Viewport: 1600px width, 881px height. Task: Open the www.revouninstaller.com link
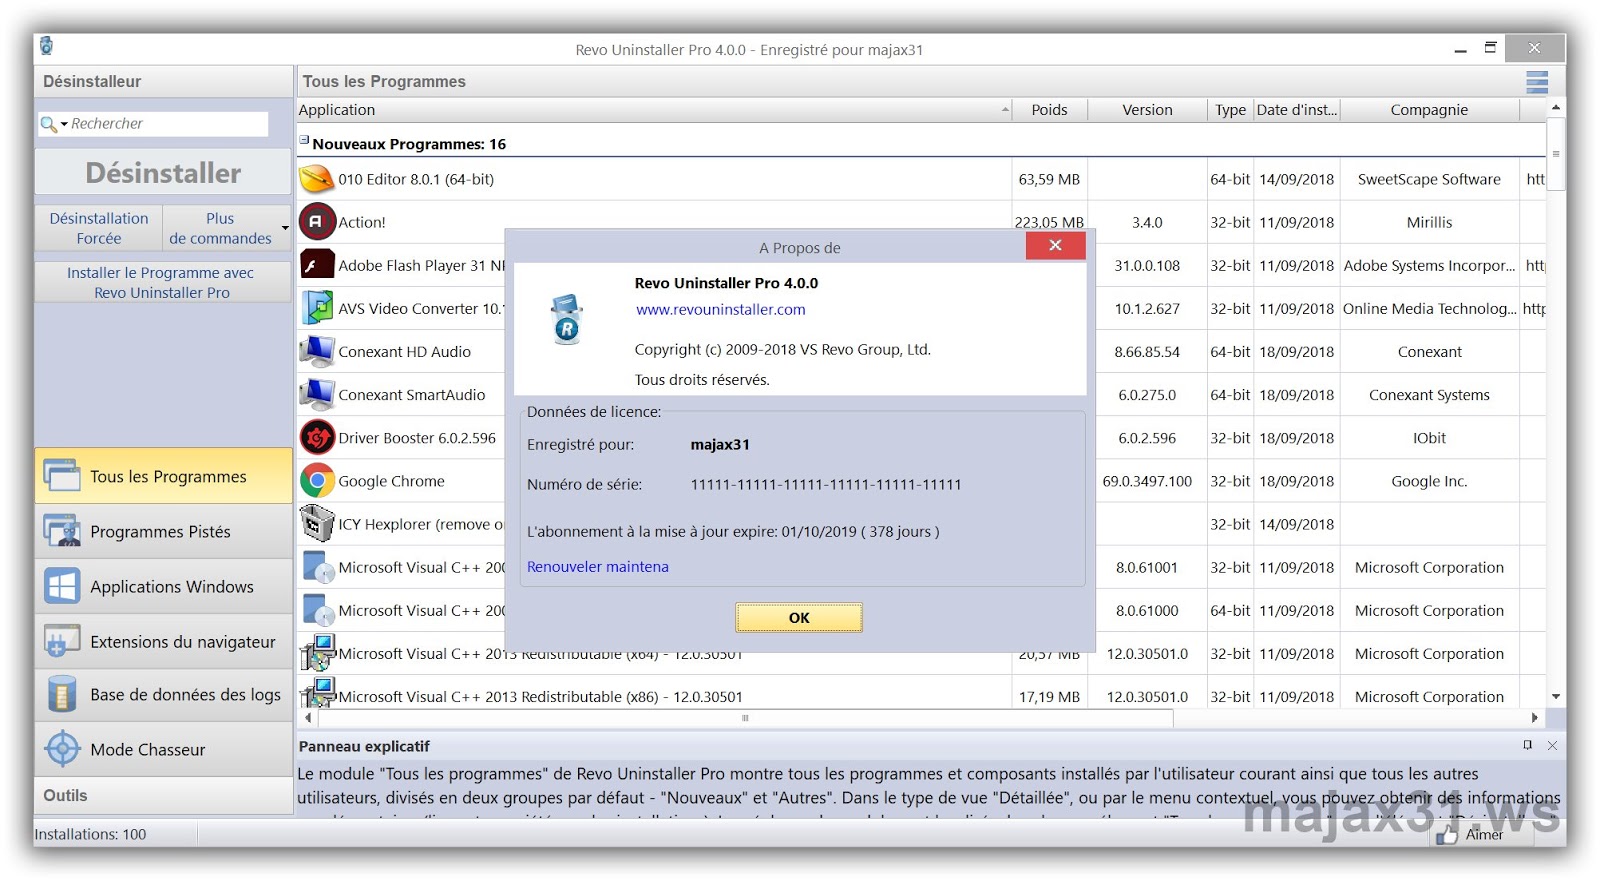(721, 310)
